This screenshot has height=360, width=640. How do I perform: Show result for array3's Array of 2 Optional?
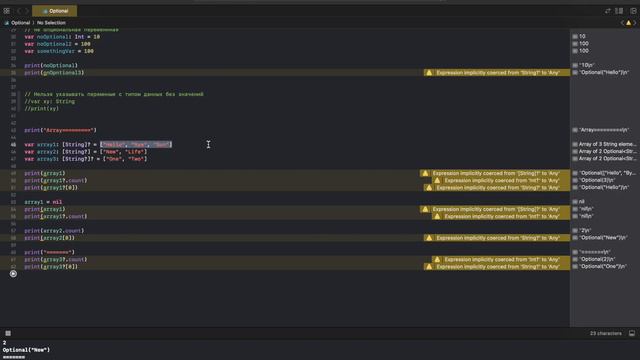point(575,159)
